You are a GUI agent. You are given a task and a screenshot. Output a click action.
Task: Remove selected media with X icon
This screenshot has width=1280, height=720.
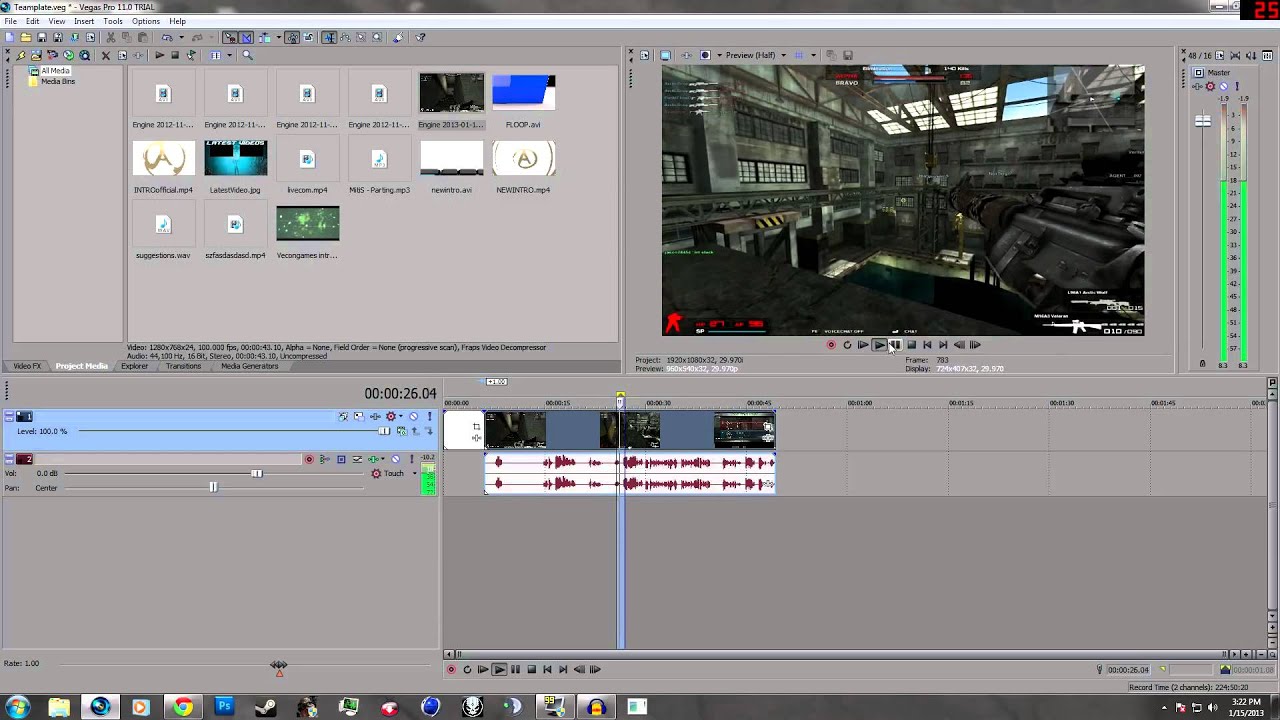click(106, 55)
